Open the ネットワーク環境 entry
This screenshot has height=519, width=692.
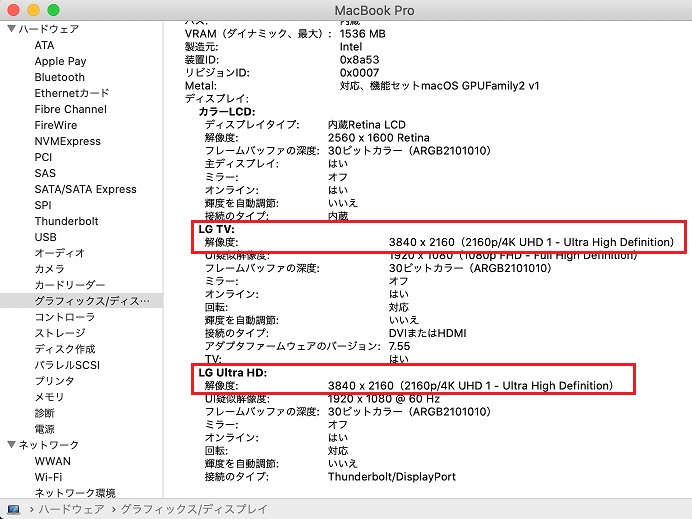[75, 493]
